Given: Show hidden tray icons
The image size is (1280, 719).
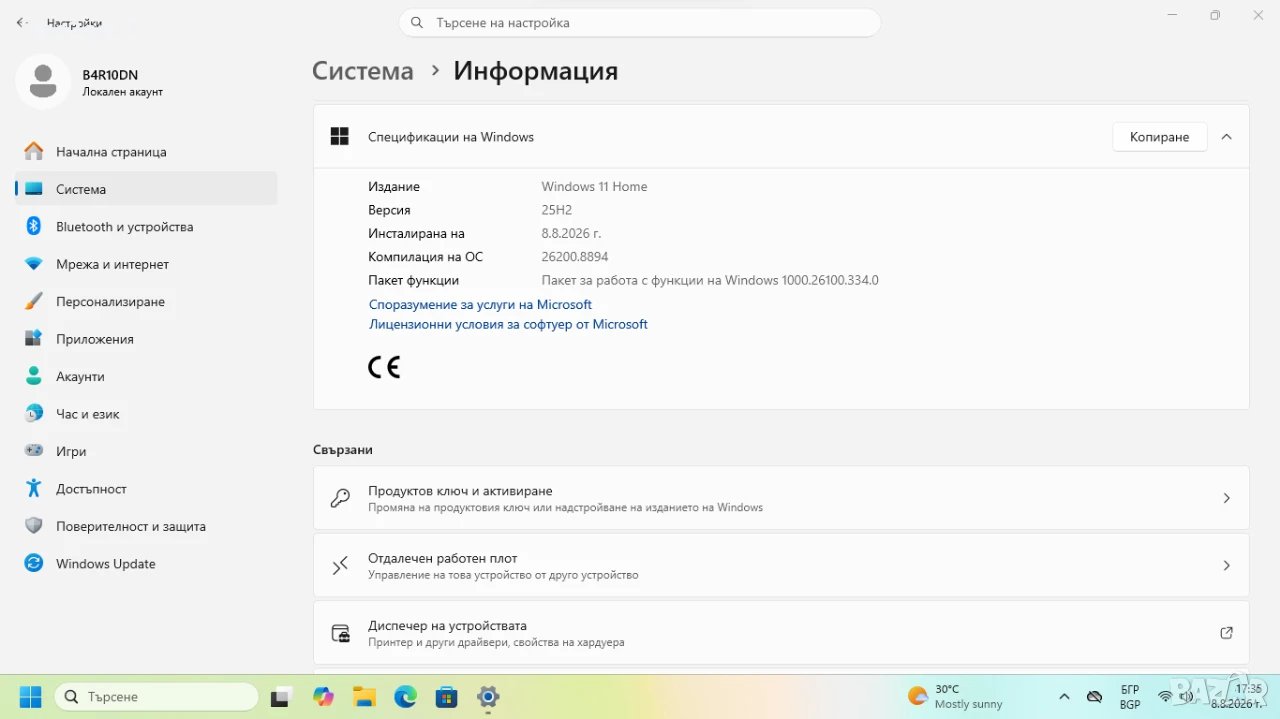Looking at the screenshot, I should (1064, 697).
